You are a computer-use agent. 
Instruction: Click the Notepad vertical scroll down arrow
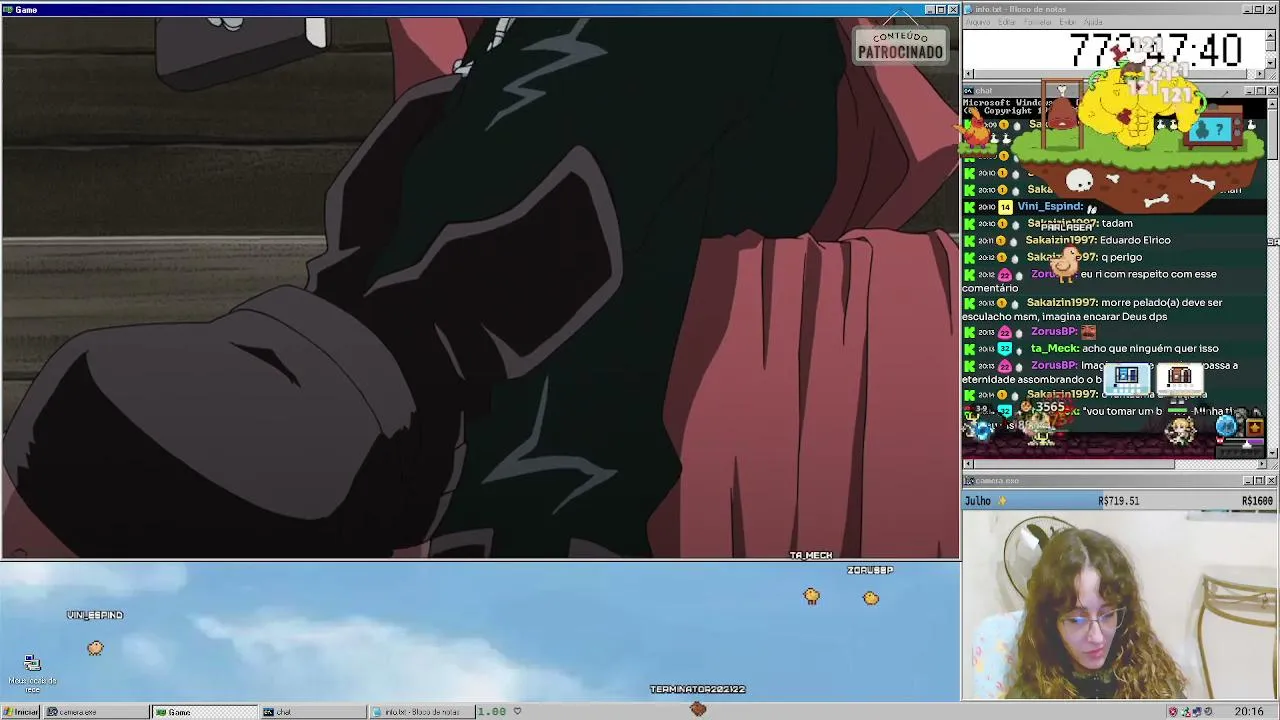coord(1272,64)
